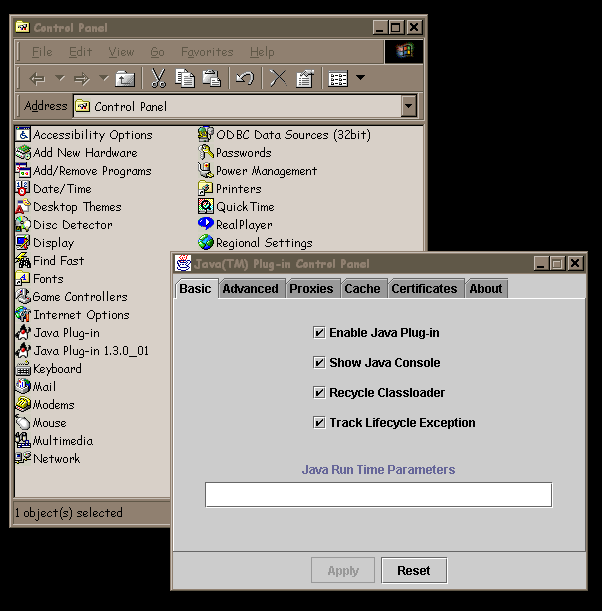Click the Java Run Time Parameters field
The image size is (602, 611).
378,495
